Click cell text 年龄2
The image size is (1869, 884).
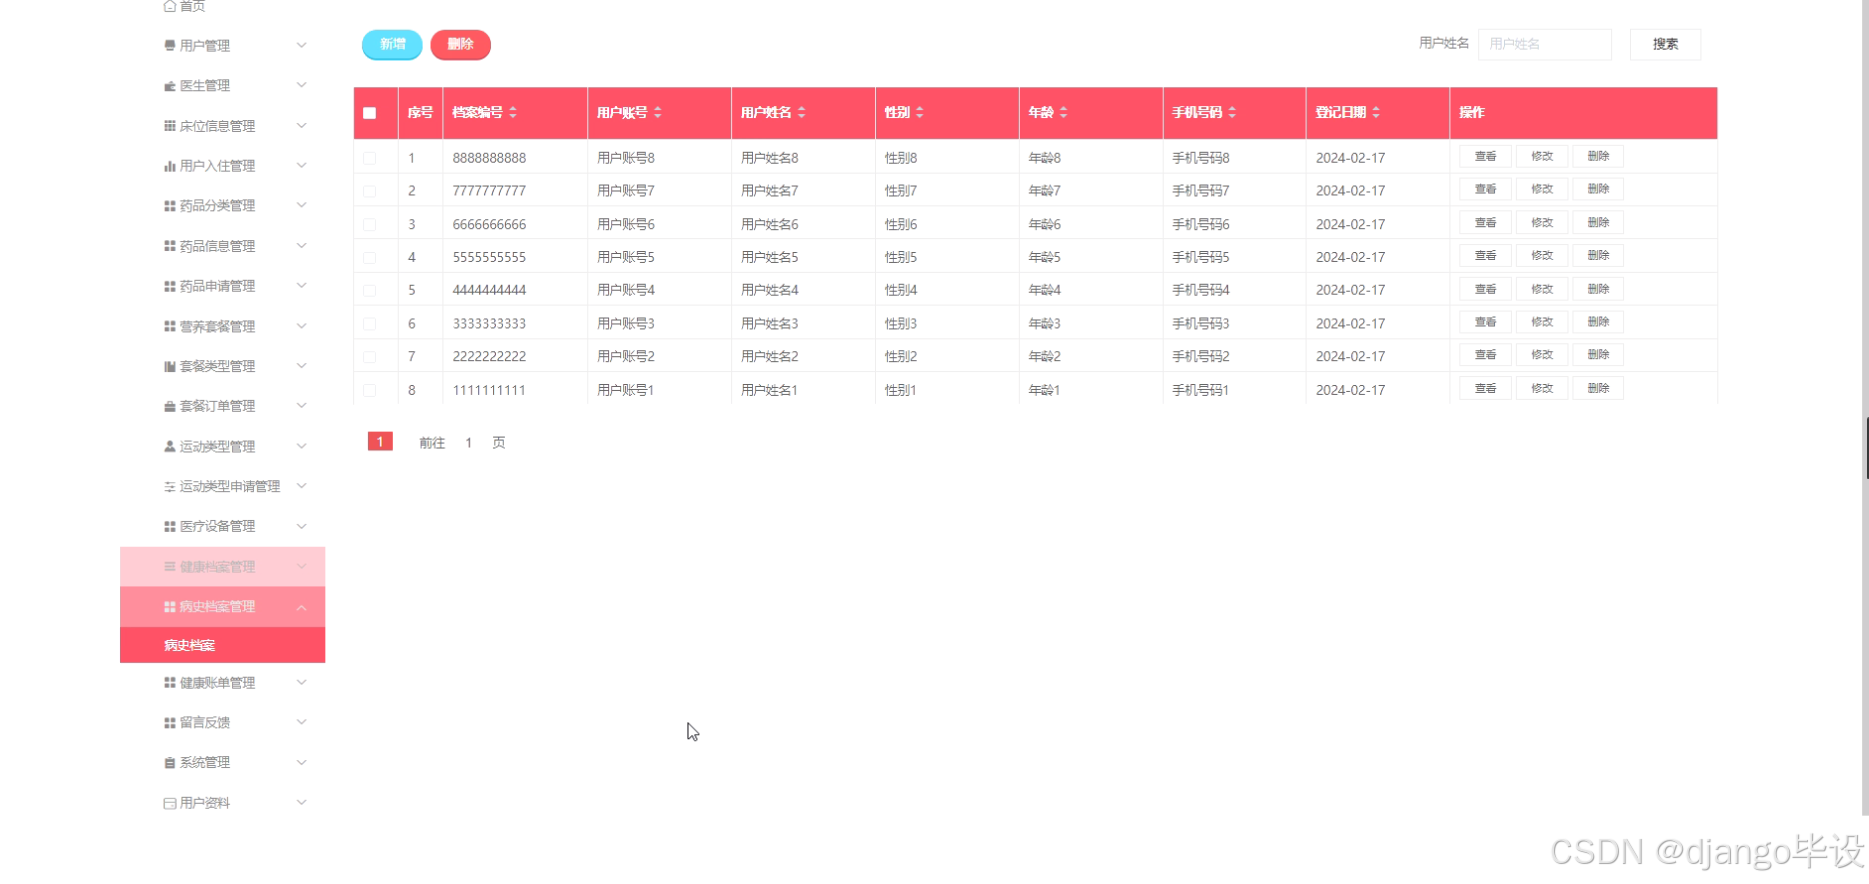pyautogui.click(x=1045, y=356)
